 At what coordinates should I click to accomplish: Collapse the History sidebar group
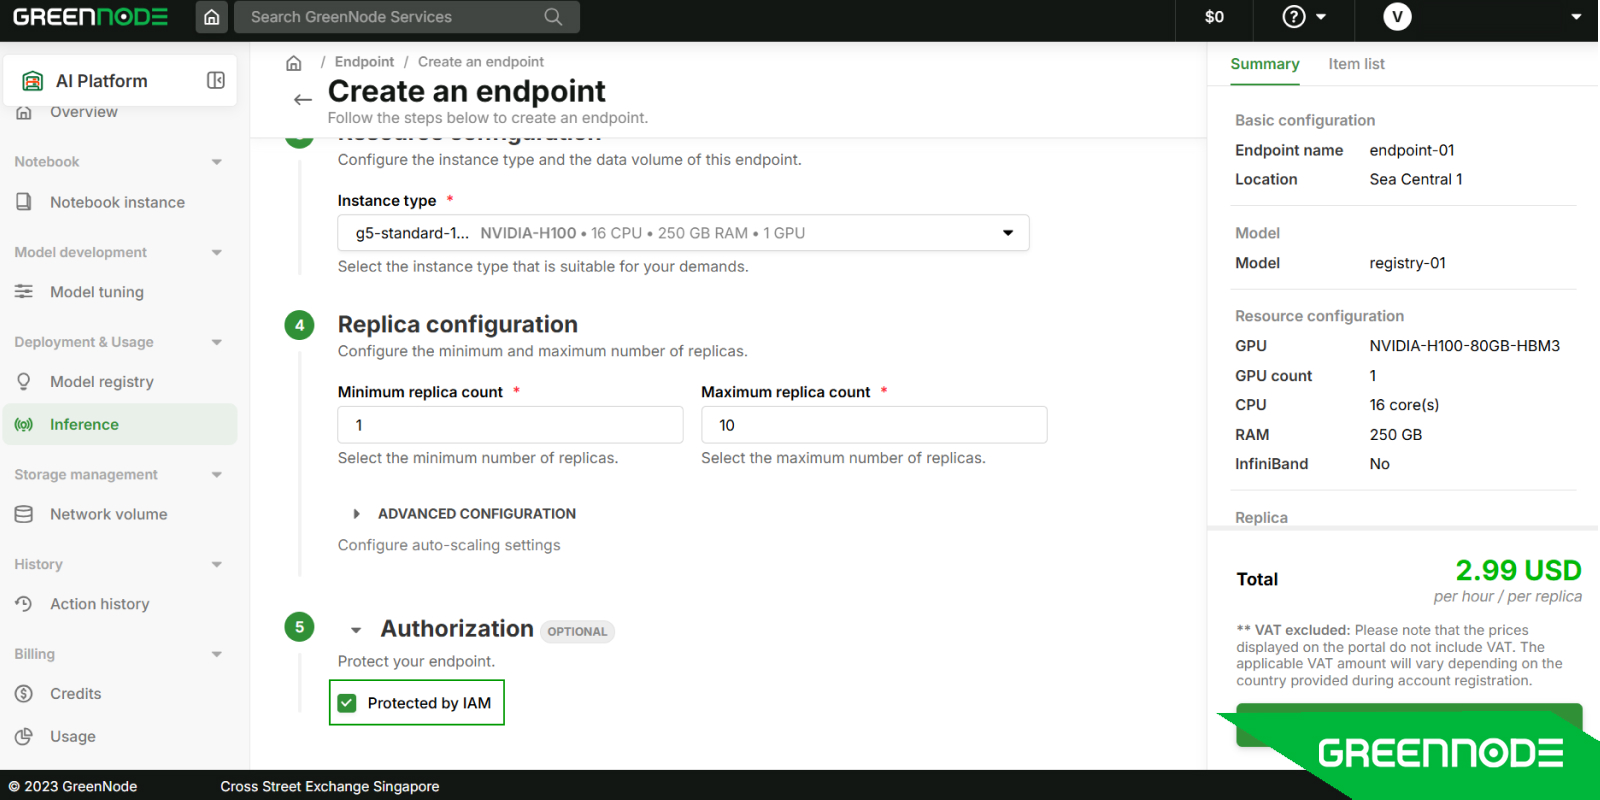pos(217,565)
